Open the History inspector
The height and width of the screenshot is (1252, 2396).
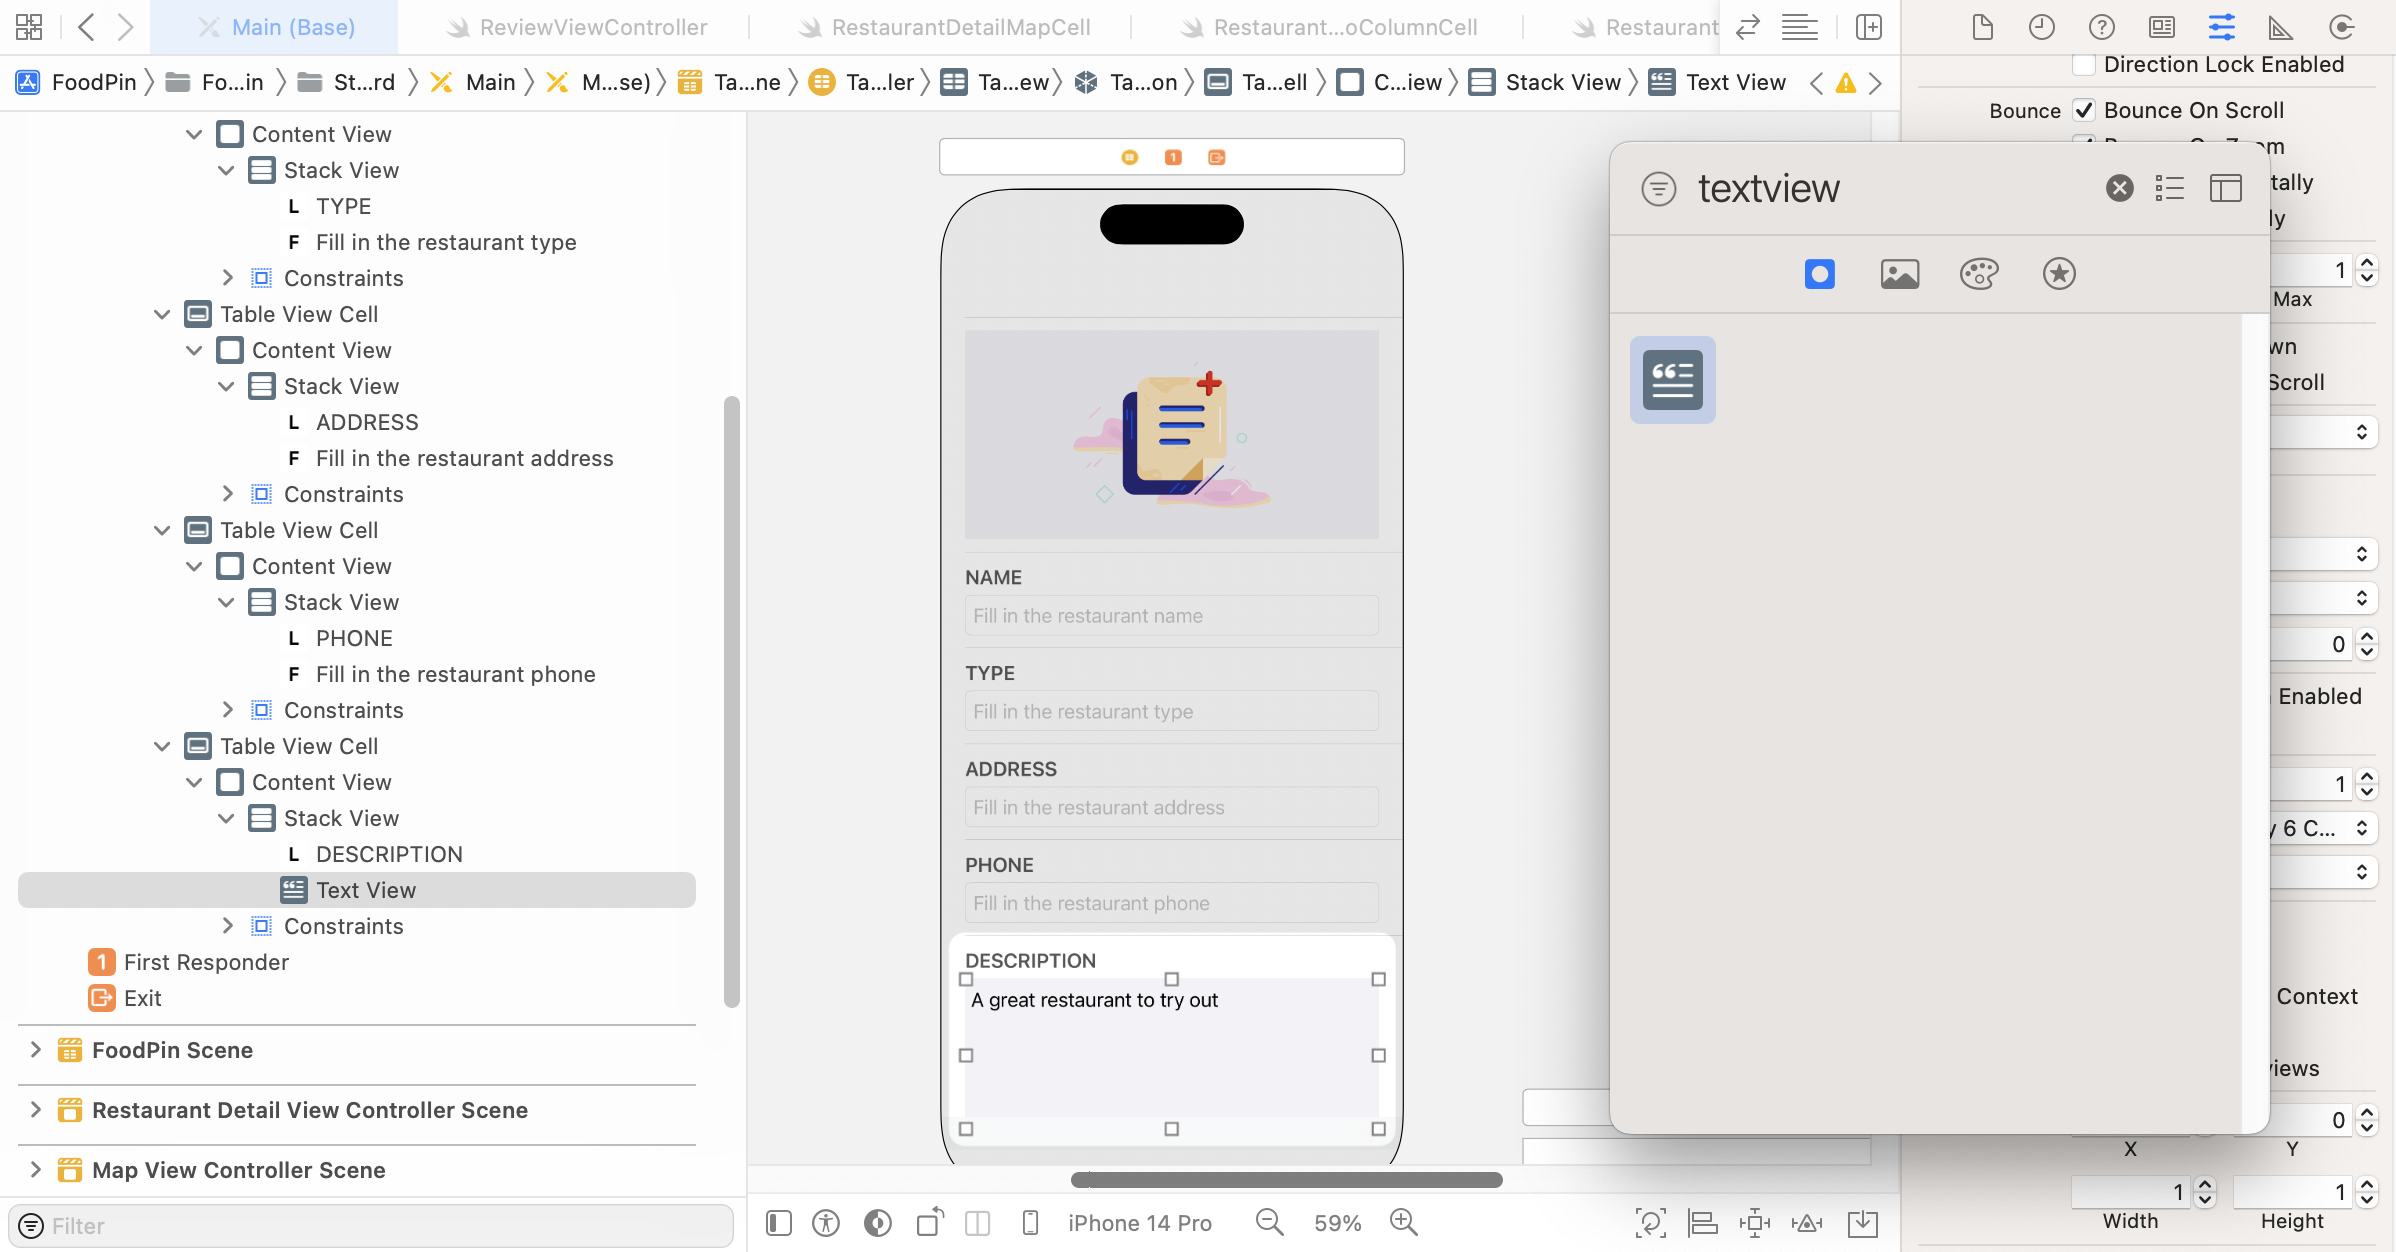click(2042, 27)
